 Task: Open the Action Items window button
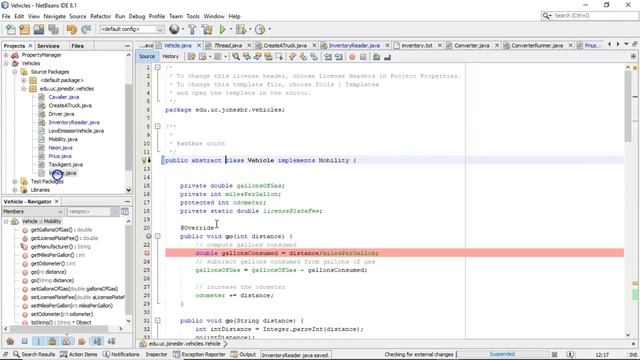pyautogui.click(x=79, y=354)
